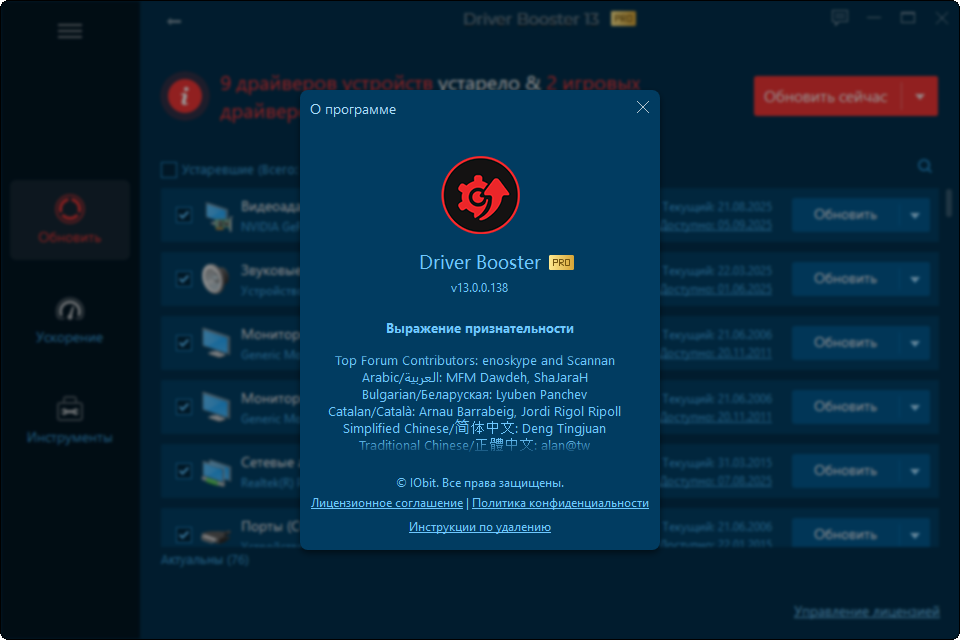Screen dimensions: 960x640
Task: Go back with the arrow in title bar
Action: coord(174,21)
